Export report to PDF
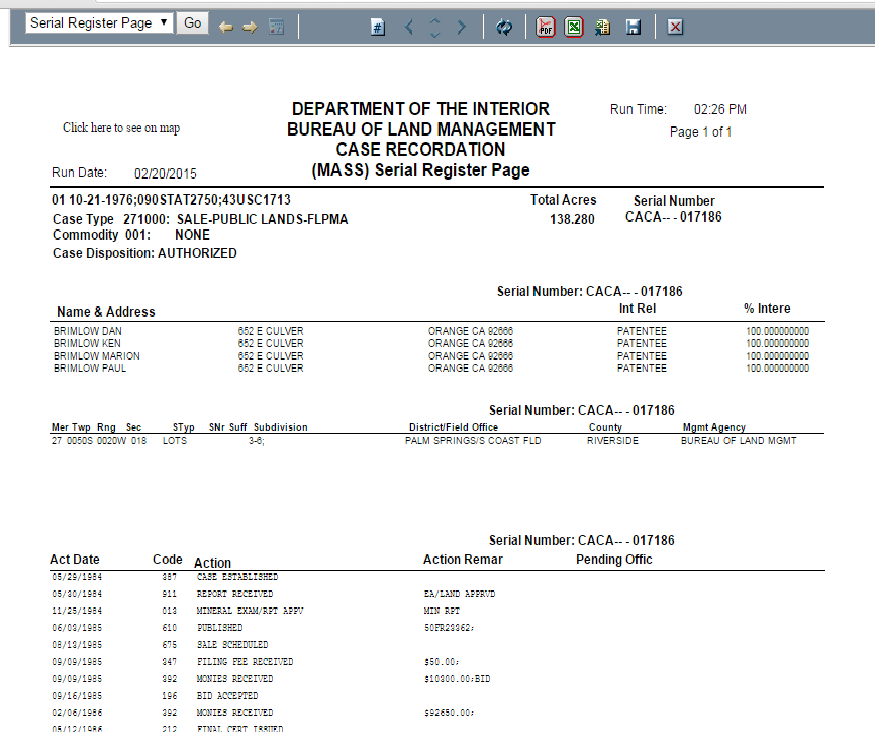The width and height of the screenshot is (875, 732). (x=545, y=27)
